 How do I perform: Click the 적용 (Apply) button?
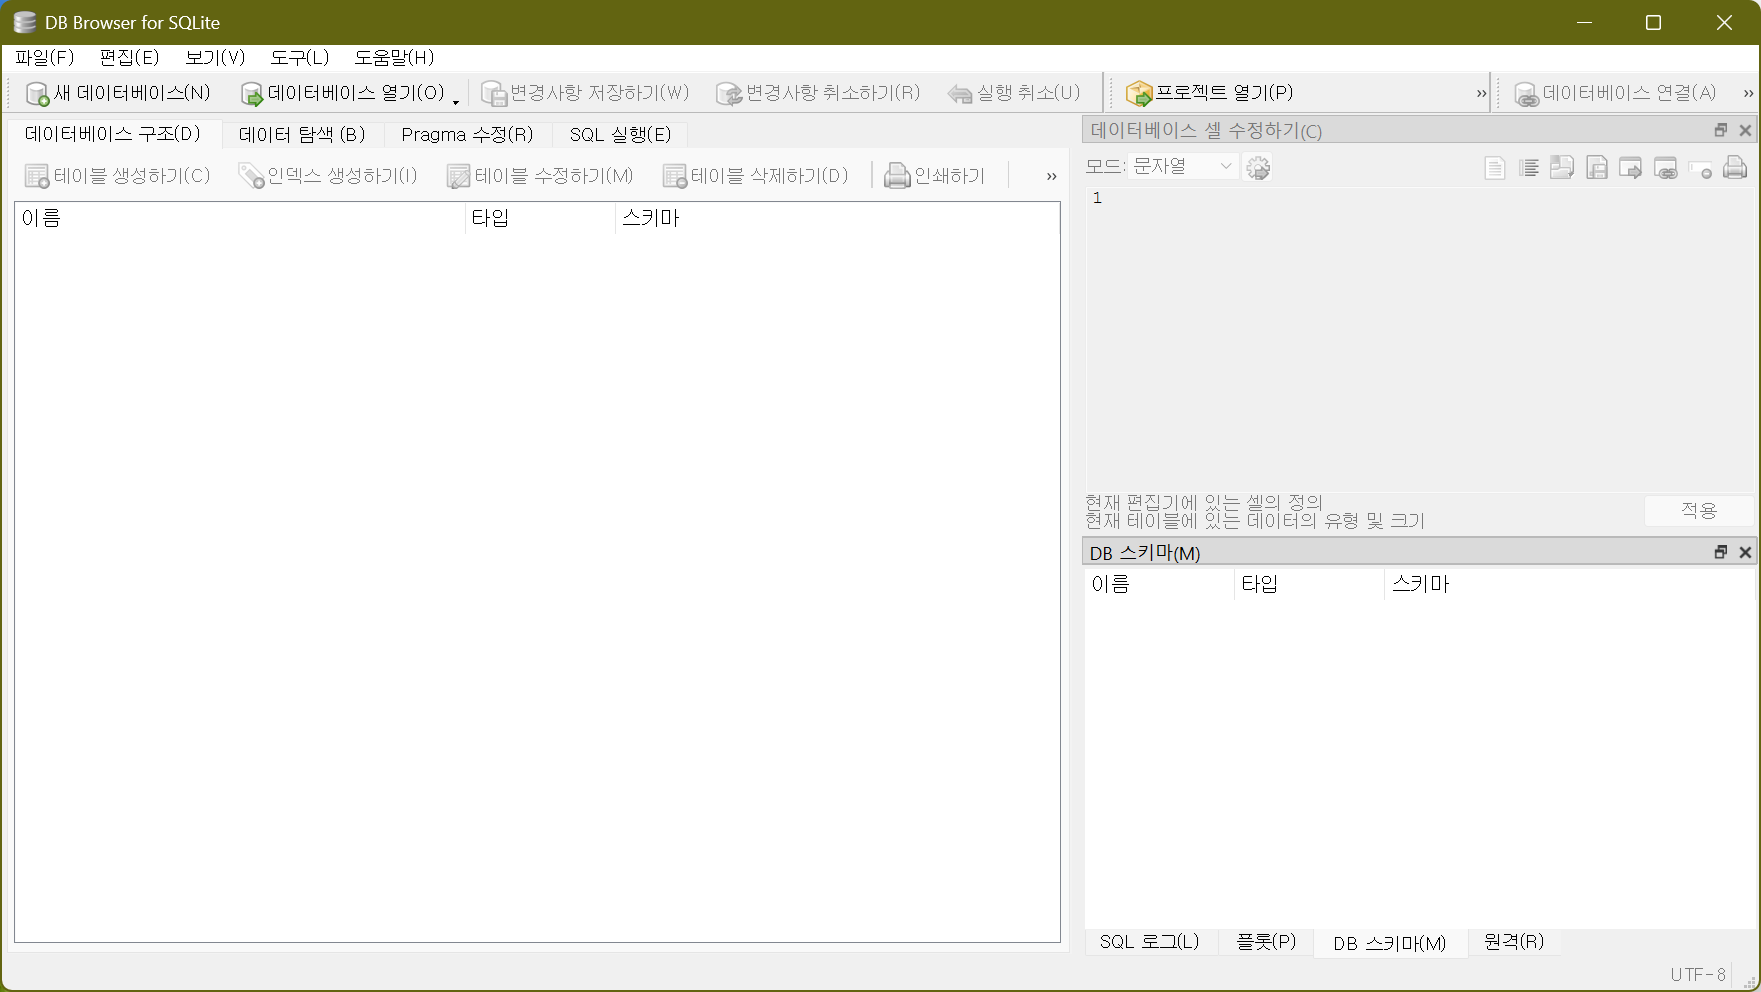click(1699, 510)
